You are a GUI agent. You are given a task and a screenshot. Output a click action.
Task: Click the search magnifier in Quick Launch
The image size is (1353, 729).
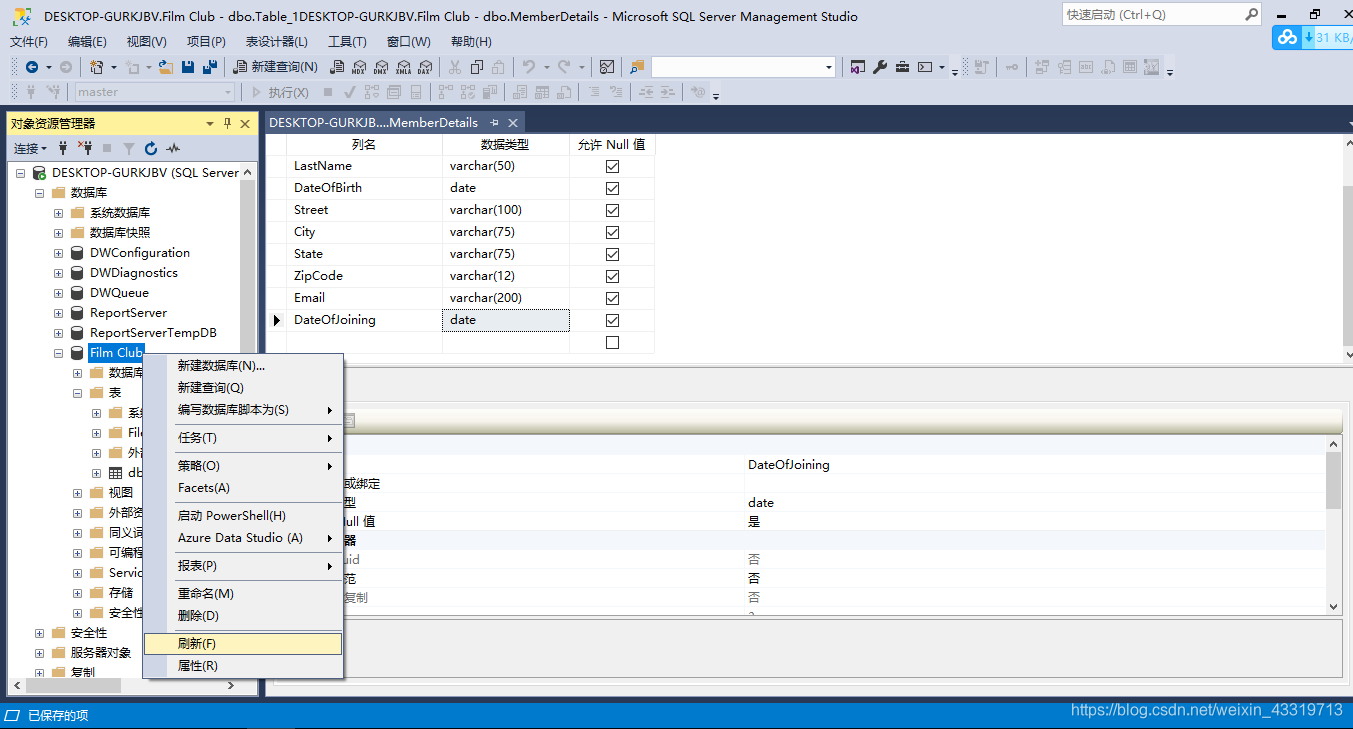tap(1251, 14)
